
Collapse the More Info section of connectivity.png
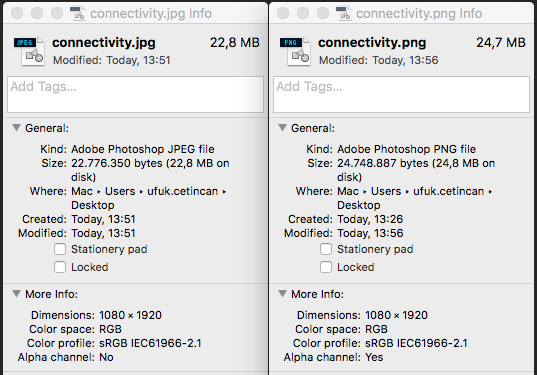pos(282,294)
